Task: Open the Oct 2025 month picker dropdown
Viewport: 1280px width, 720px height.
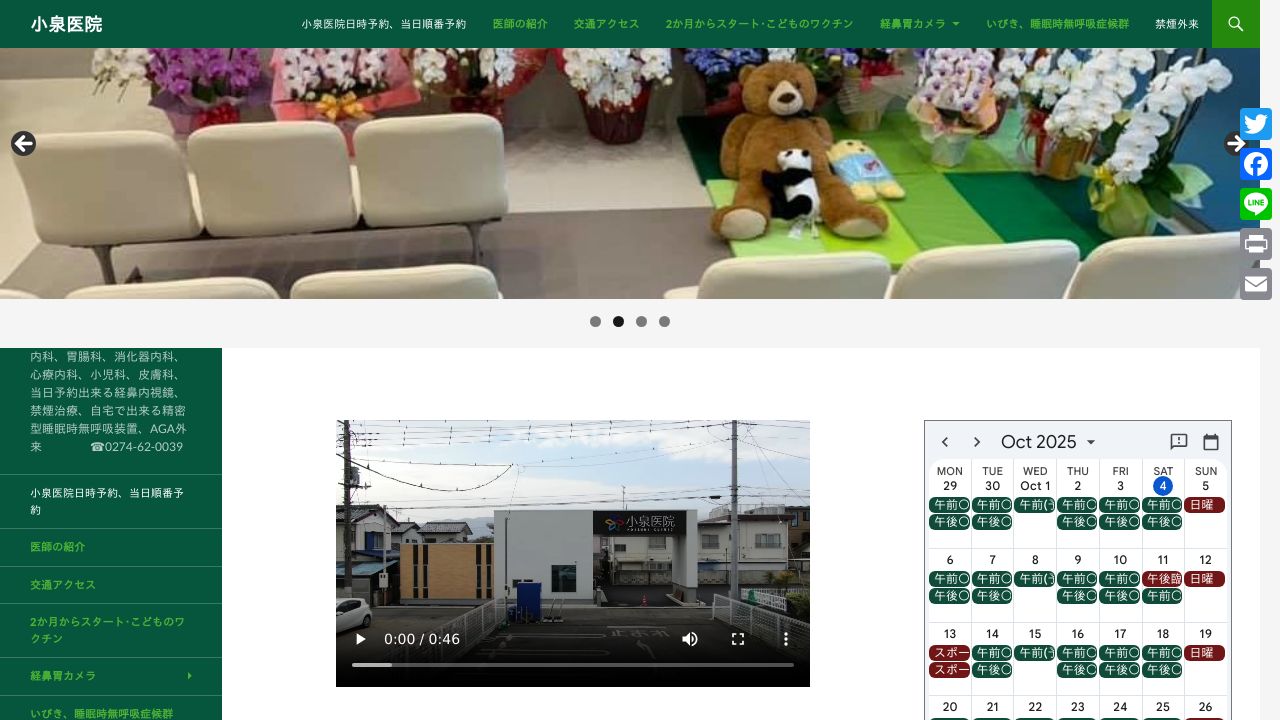Action: (1048, 442)
